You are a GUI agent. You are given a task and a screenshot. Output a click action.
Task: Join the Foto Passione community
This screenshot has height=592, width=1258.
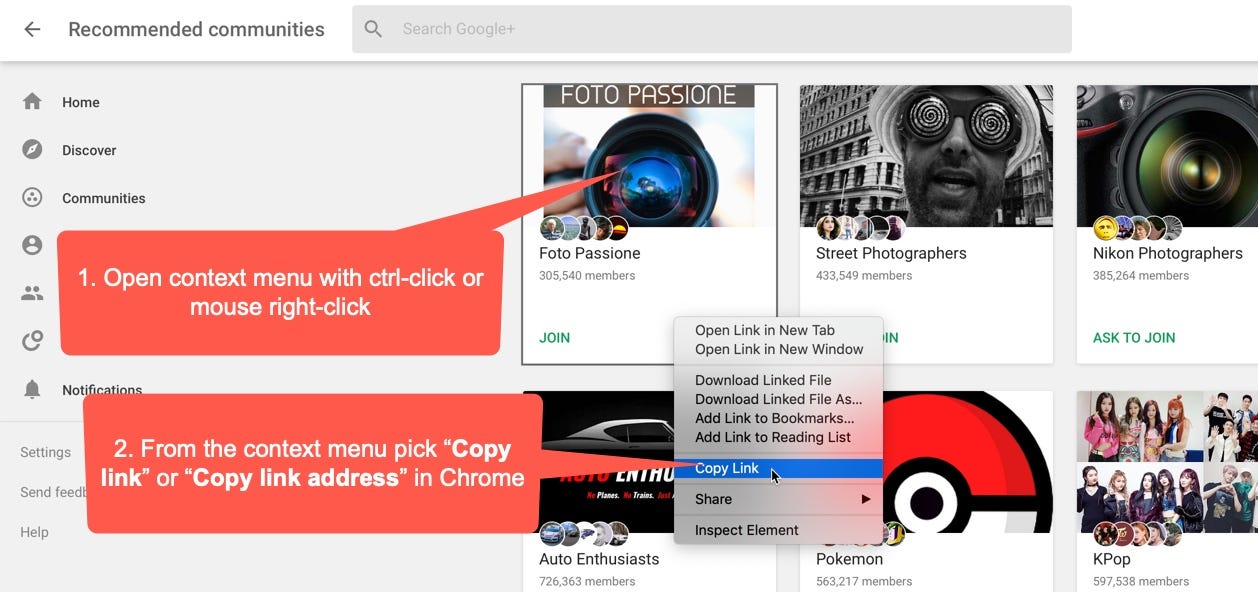tap(555, 337)
